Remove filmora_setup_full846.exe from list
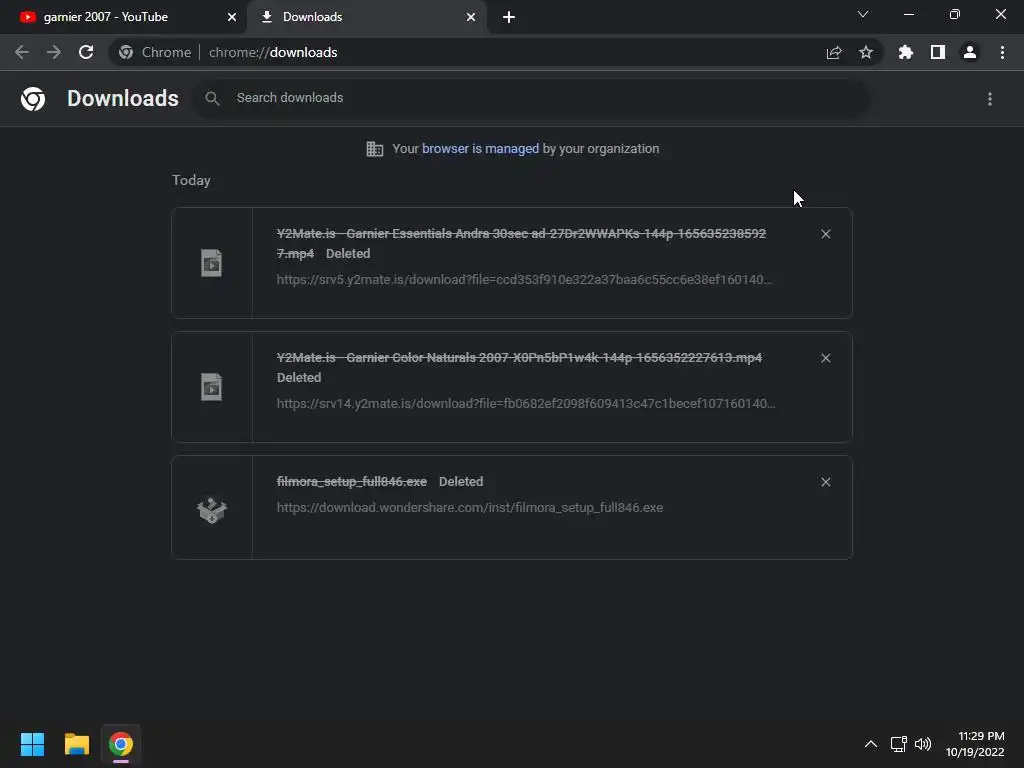 (x=825, y=482)
